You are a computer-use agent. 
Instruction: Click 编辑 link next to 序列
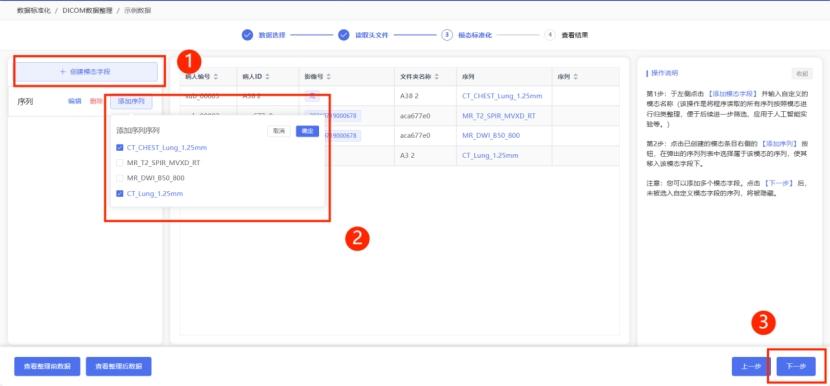[x=75, y=101]
